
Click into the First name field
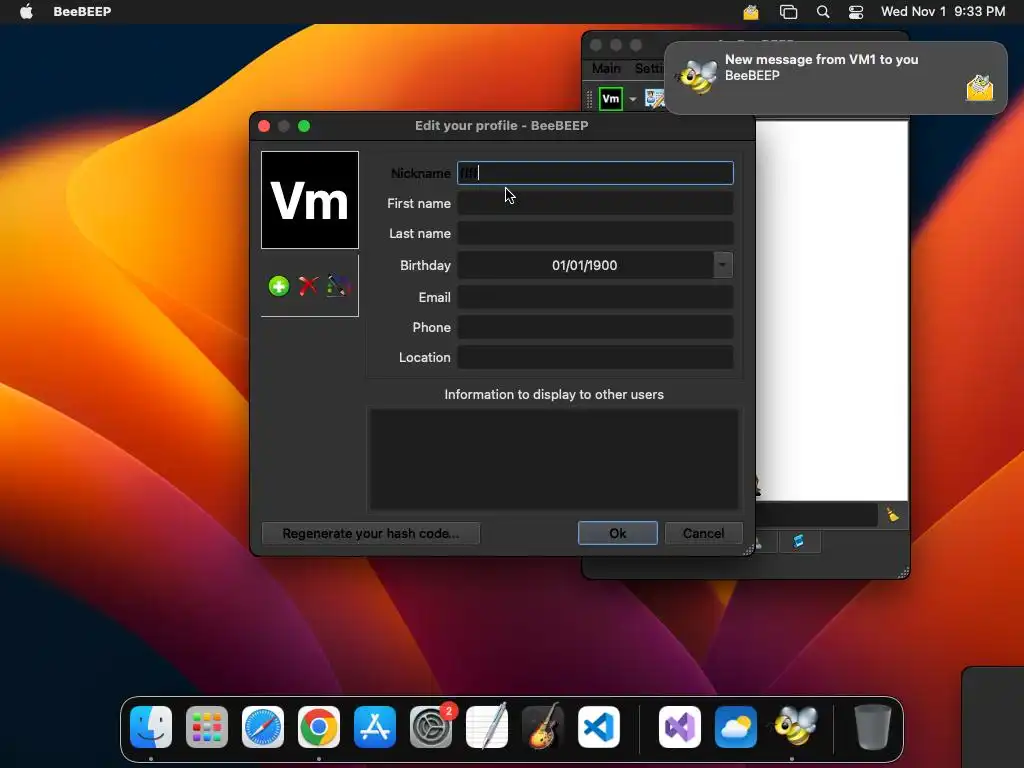point(595,203)
